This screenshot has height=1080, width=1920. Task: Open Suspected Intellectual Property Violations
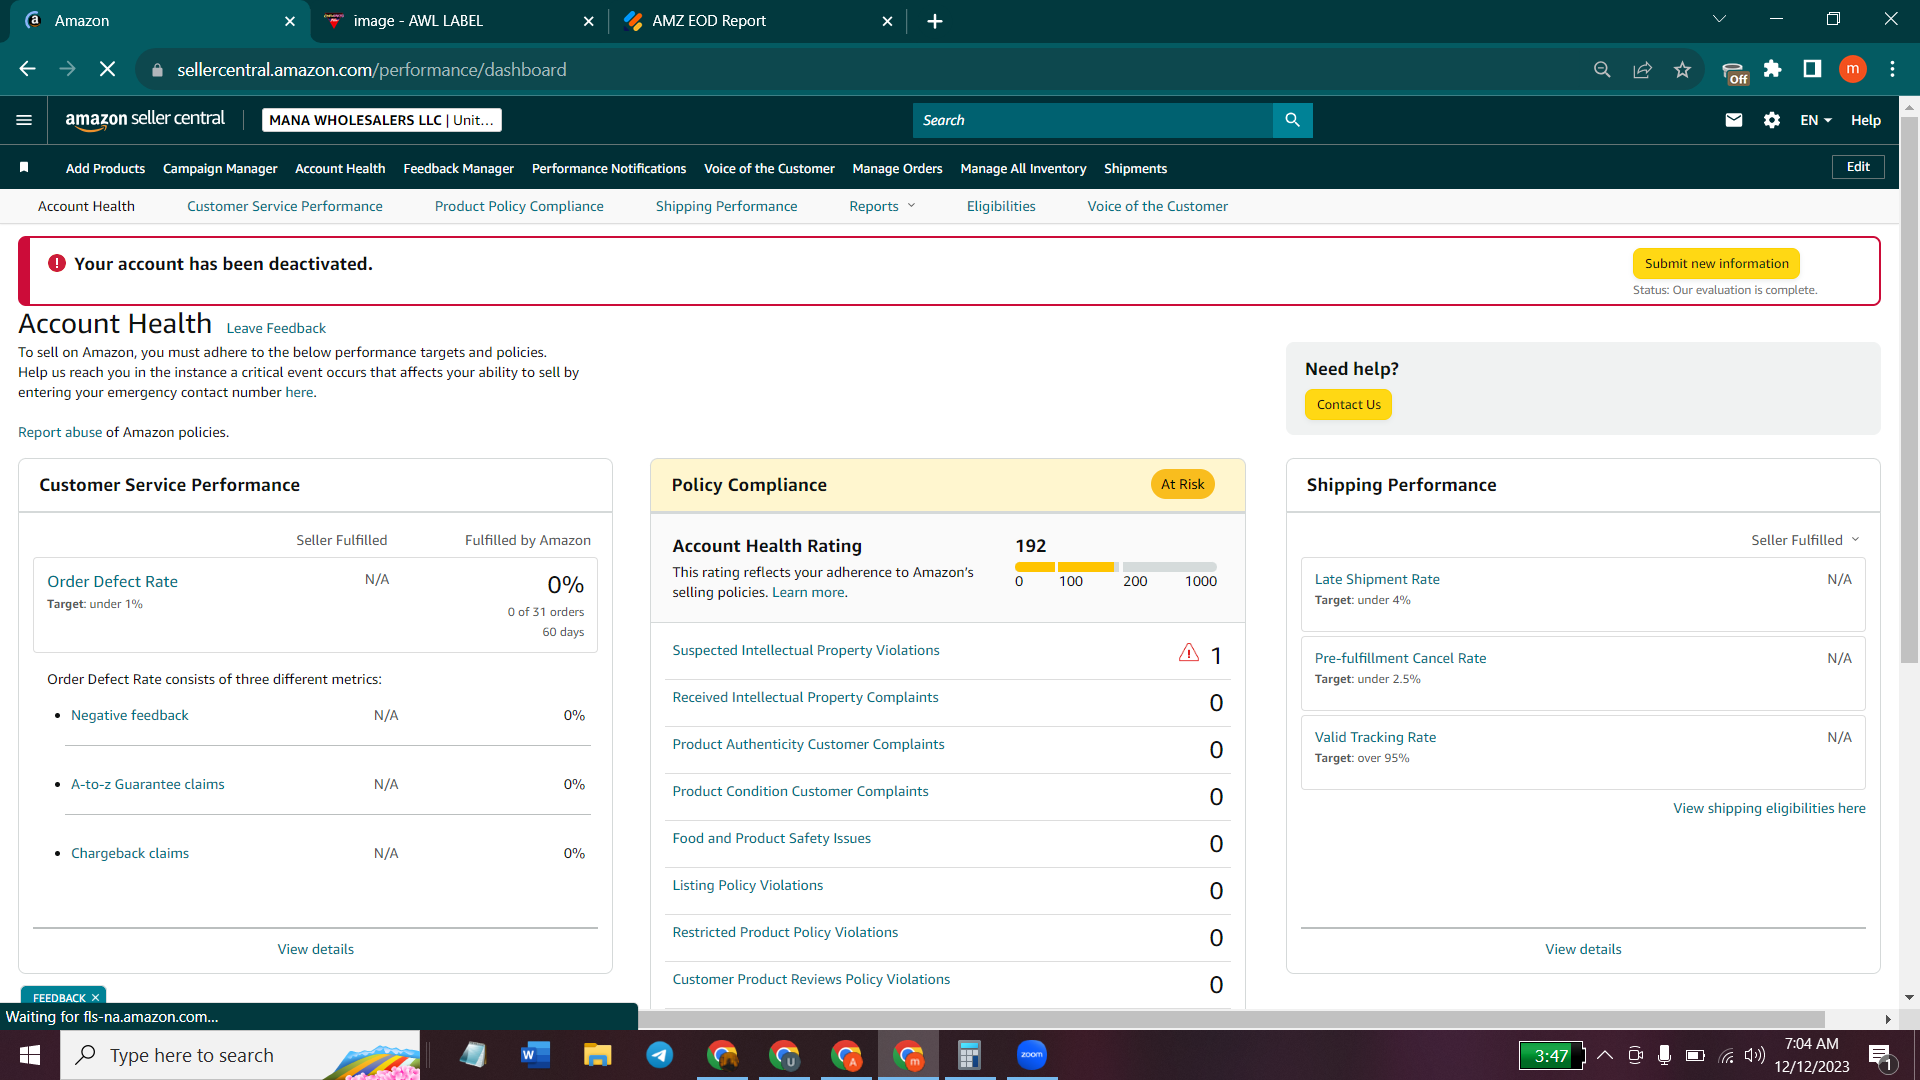coord(806,650)
